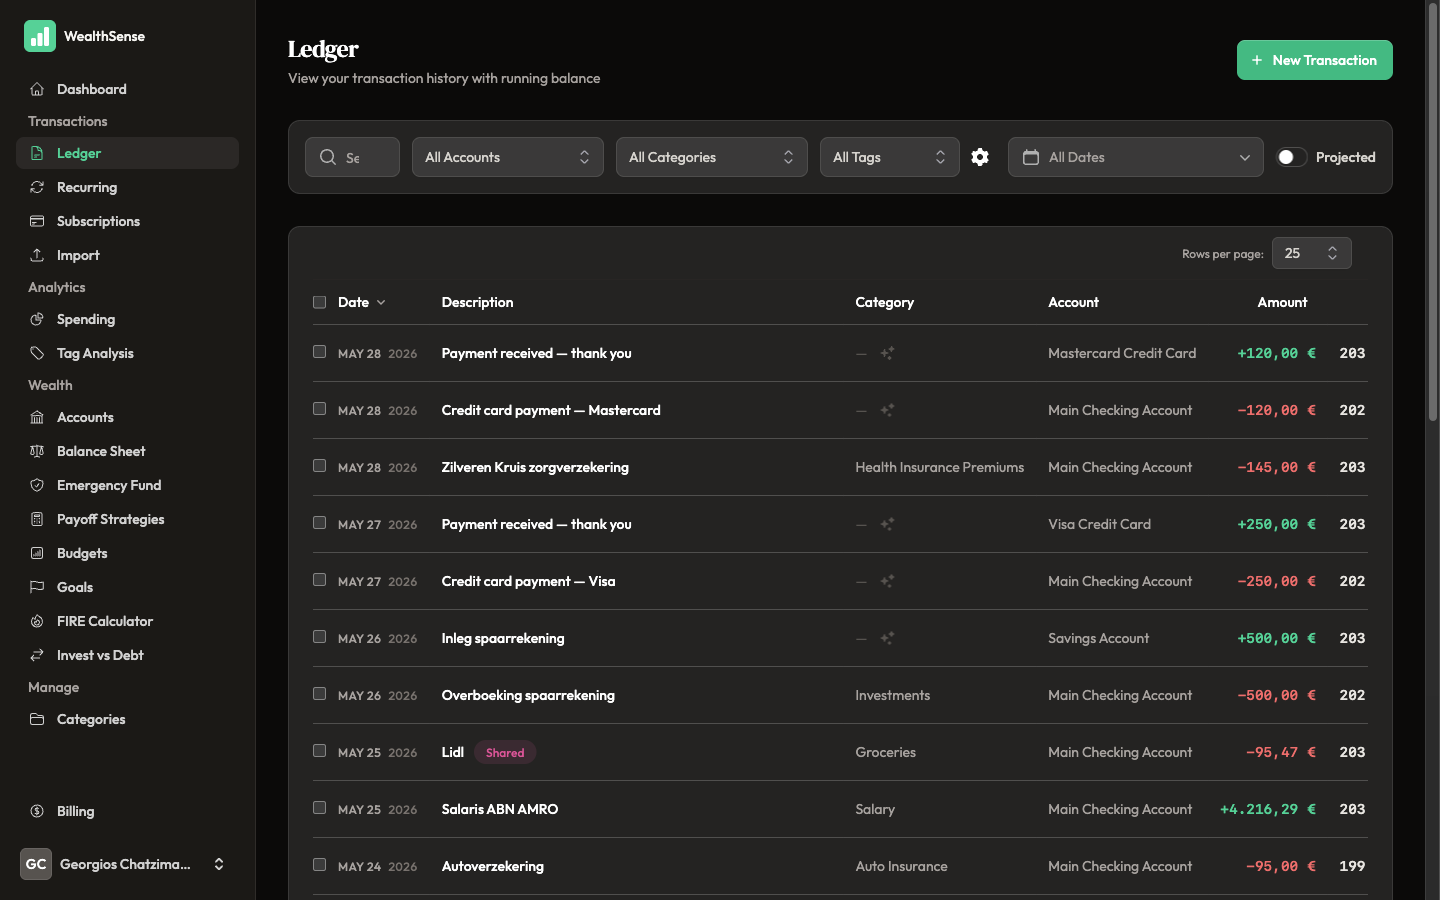Click the +4.216,29 € amount
Screen dimensions: 1440x900
pos(1267,809)
